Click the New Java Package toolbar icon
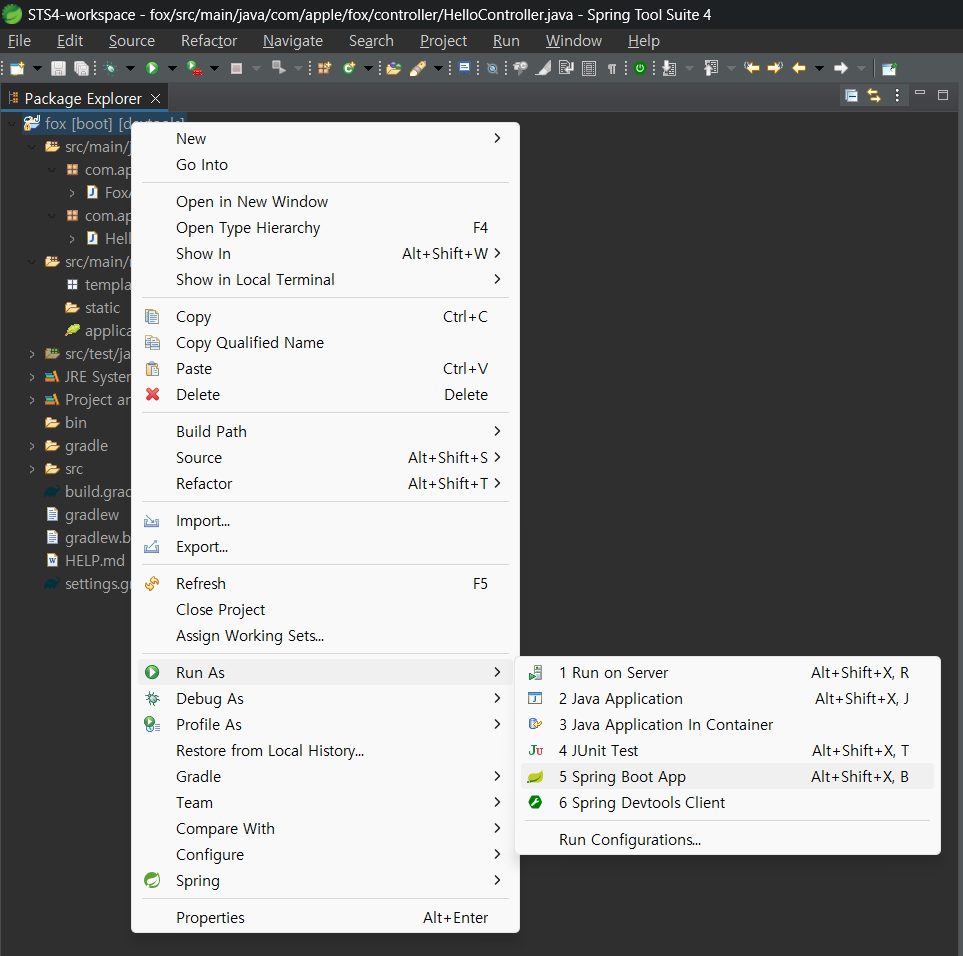Image resolution: width=963 pixels, height=956 pixels. click(324, 68)
